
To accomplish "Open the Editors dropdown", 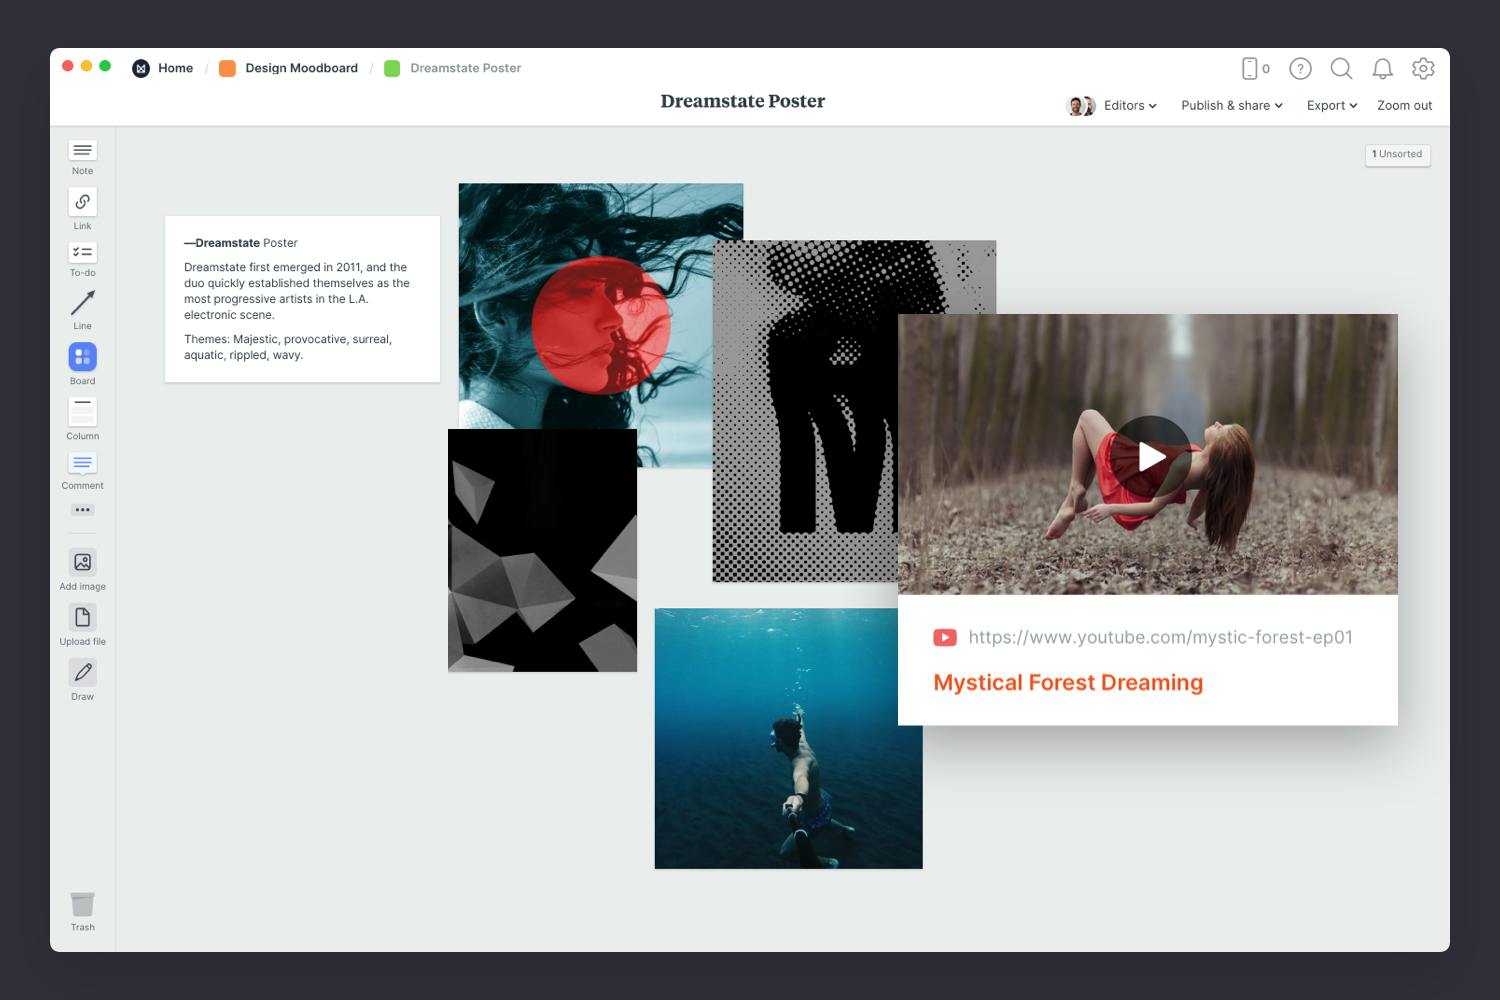I will [1128, 105].
